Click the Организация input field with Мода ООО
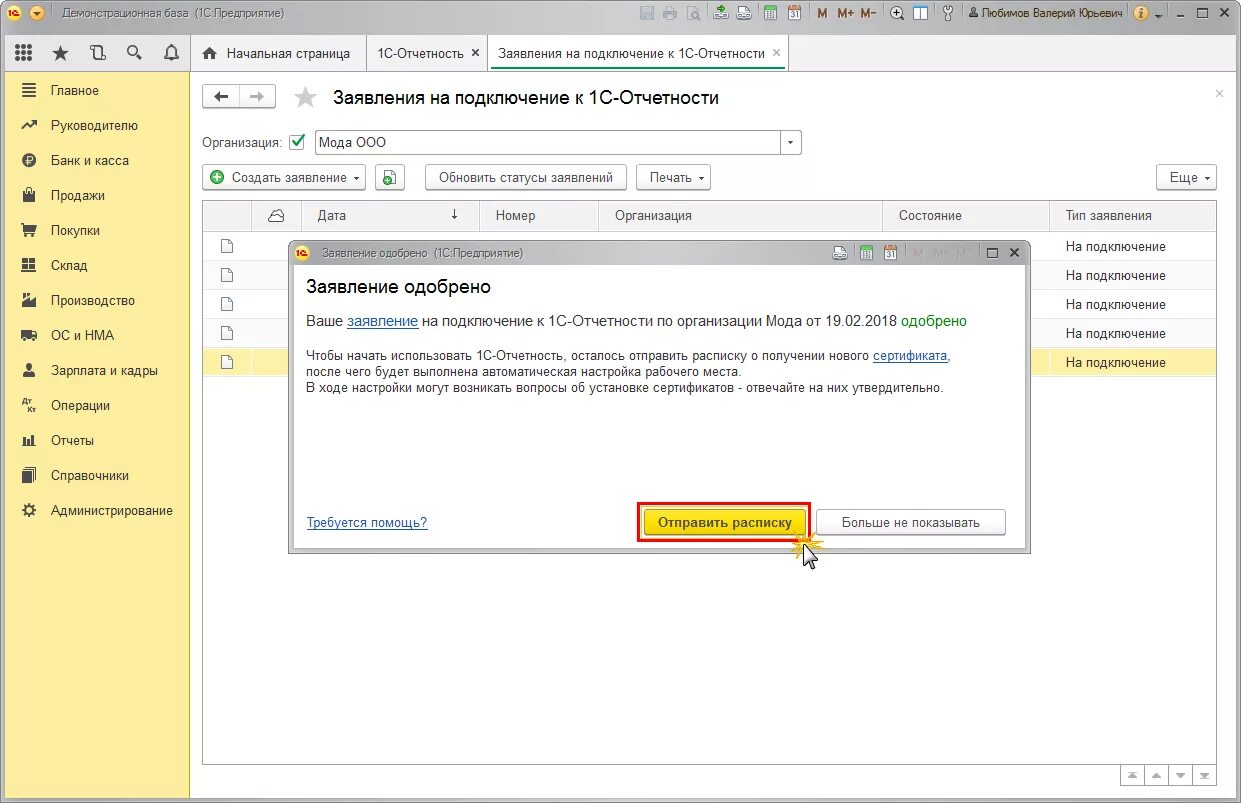The height and width of the screenshot is (803, 1241). [547, 142]
